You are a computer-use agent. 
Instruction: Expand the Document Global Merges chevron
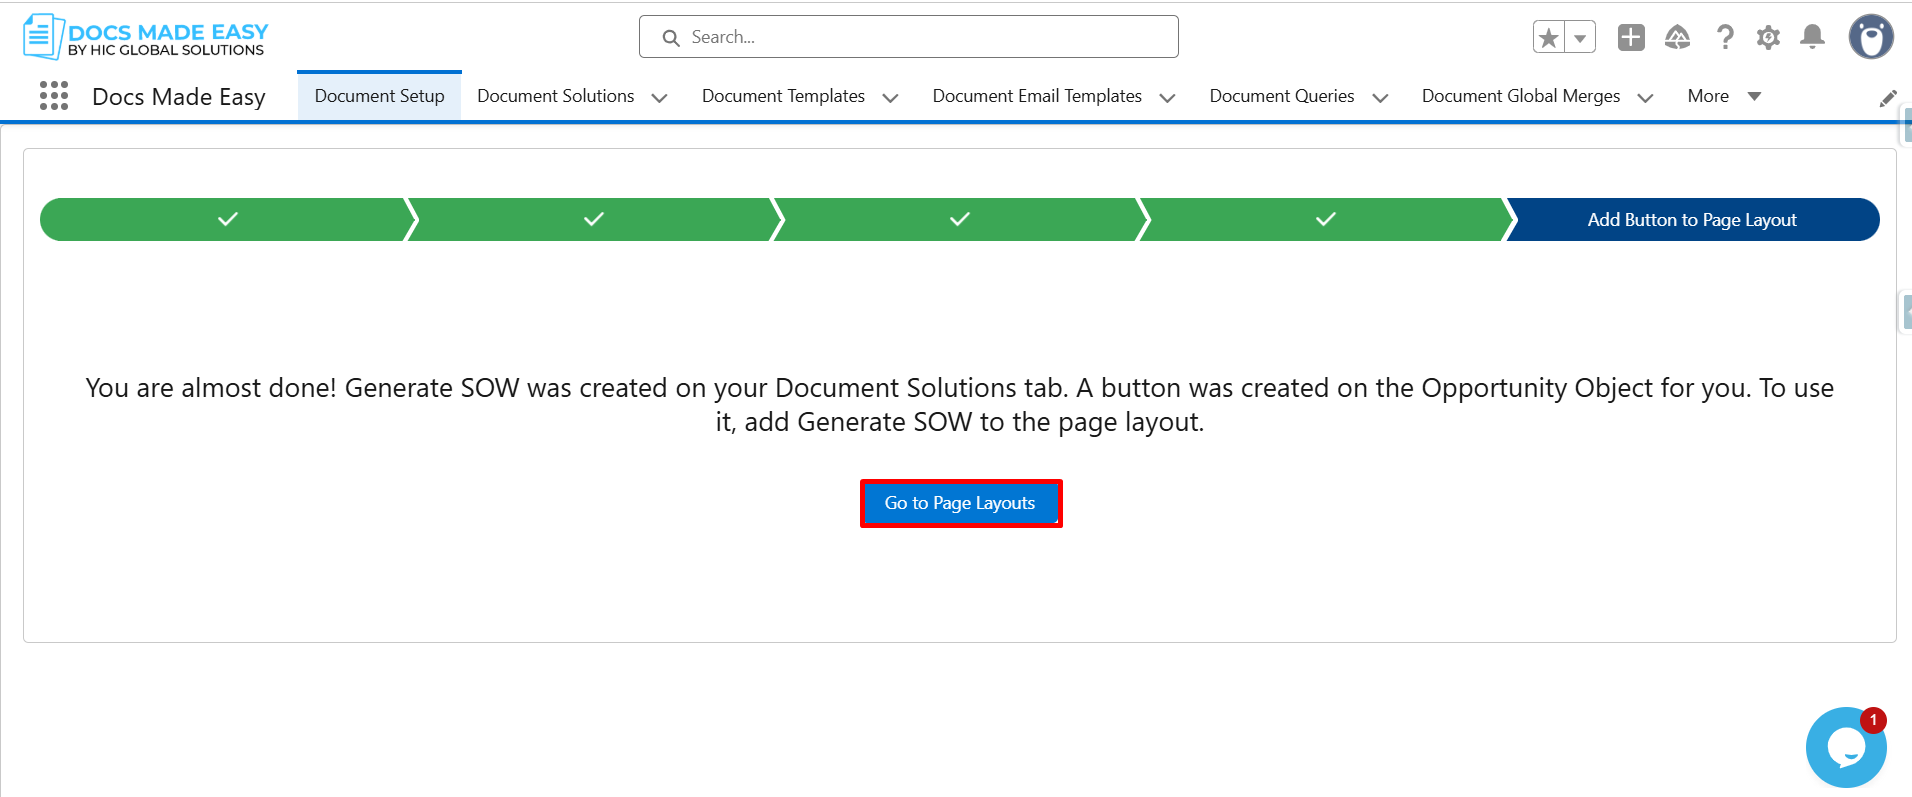click(x=1645, y=97)
